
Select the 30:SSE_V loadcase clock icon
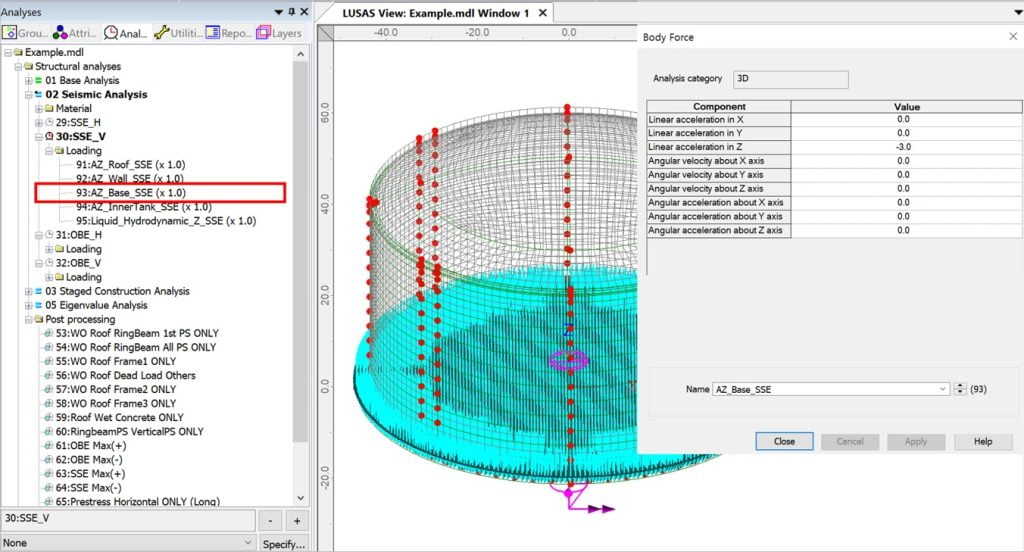tap(49, 137)
